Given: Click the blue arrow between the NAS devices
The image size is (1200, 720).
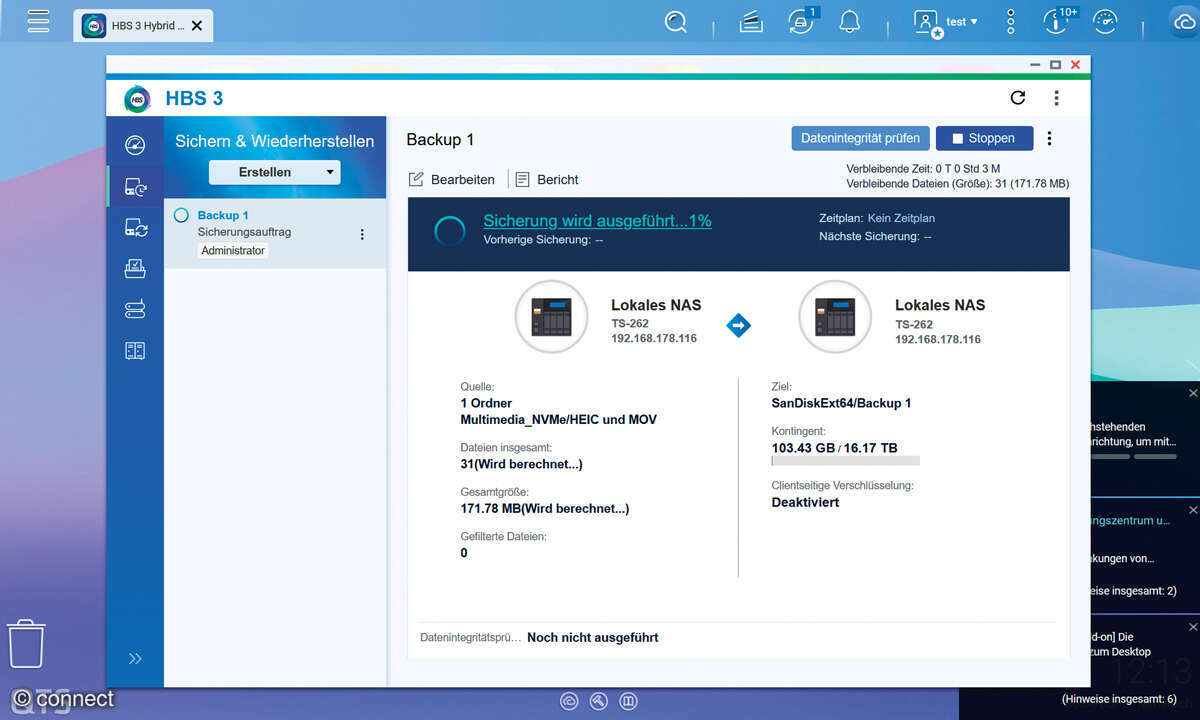Looking at the screenshot, I should pos(738,325).
